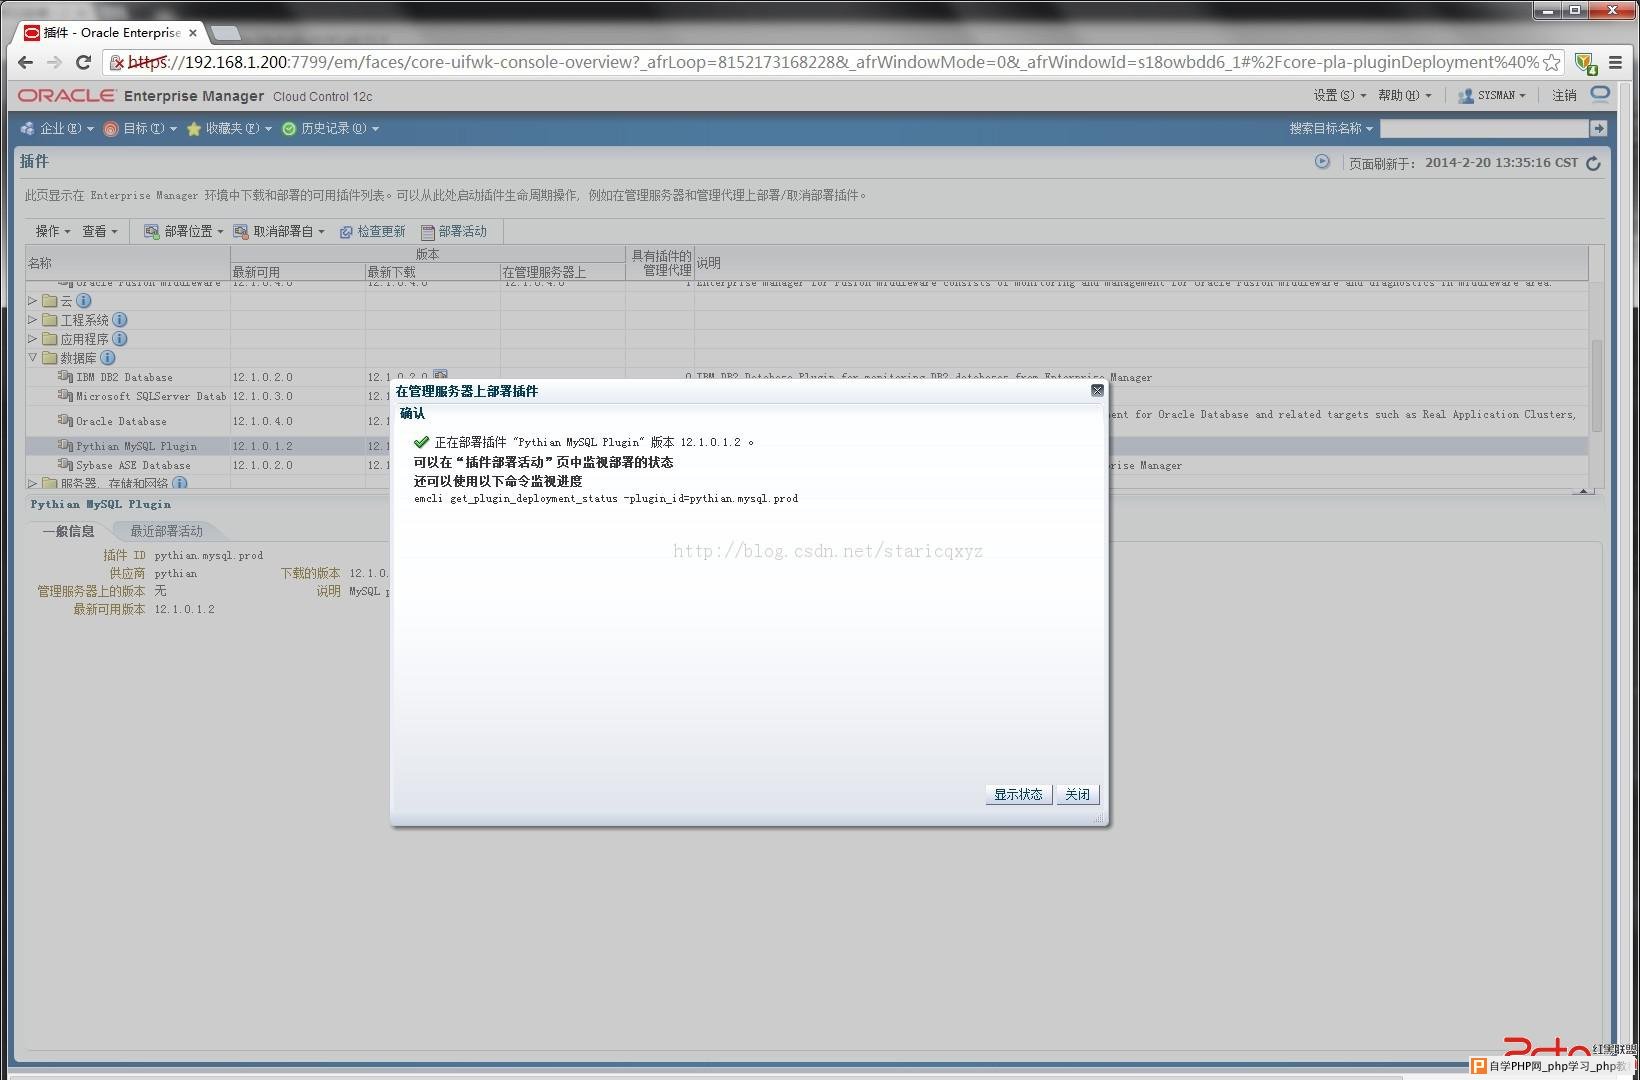
Task: Close the 插件 - Oracle Enterprise browser tab
Action: (x=193, y=33)
